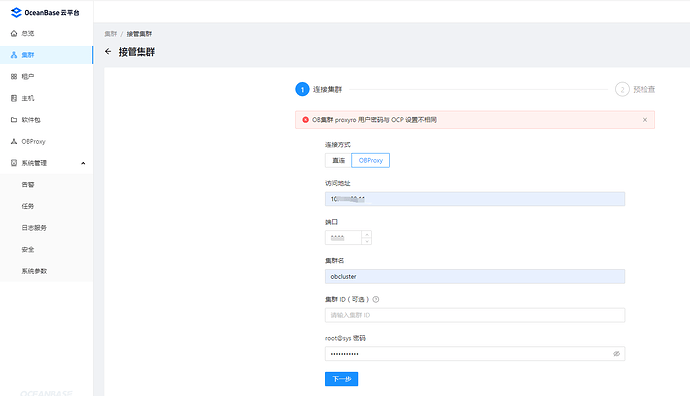
Task: Click the 下一步 next button
Action: pyautogui.click(x=341, y=379)
